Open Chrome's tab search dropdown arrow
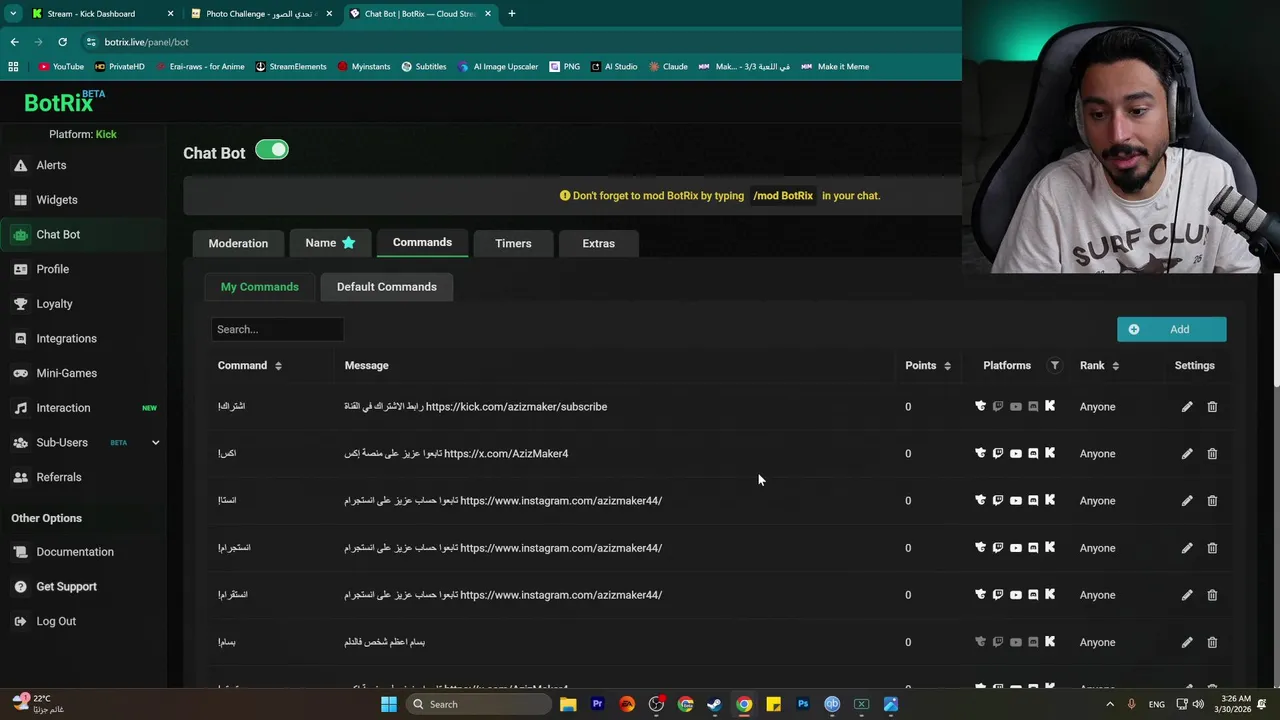 pyautogui.click(x=13, y=14)
